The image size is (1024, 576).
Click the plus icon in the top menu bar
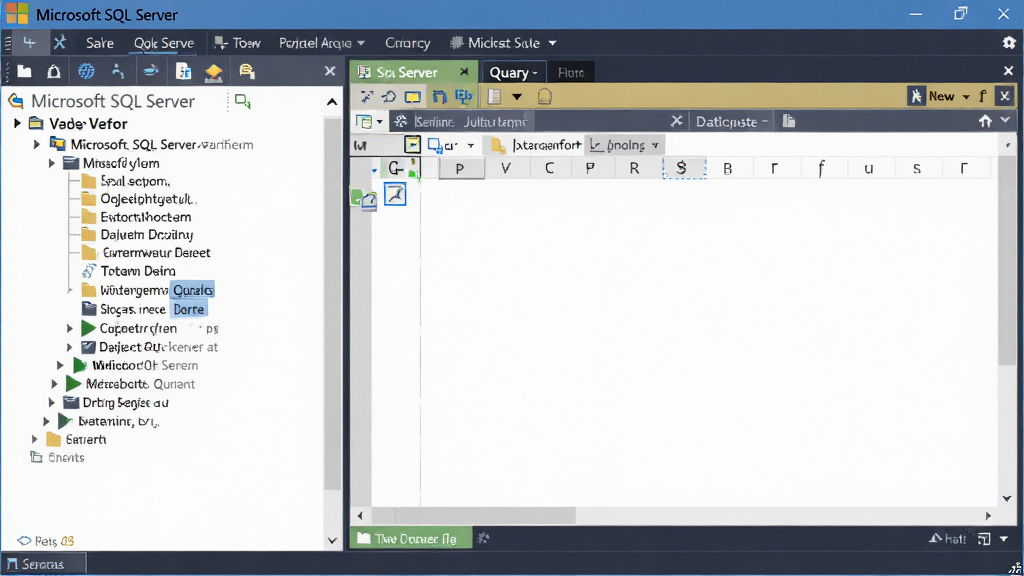[x=29, y=42]
